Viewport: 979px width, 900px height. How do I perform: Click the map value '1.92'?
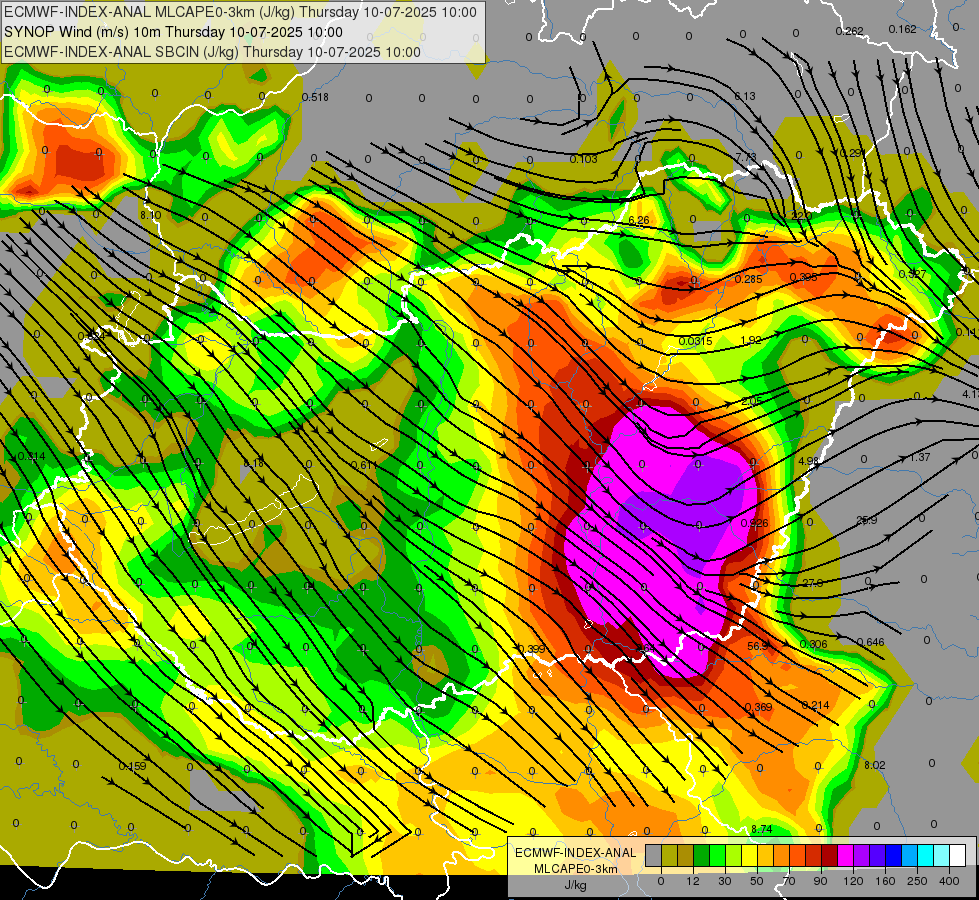750,340
